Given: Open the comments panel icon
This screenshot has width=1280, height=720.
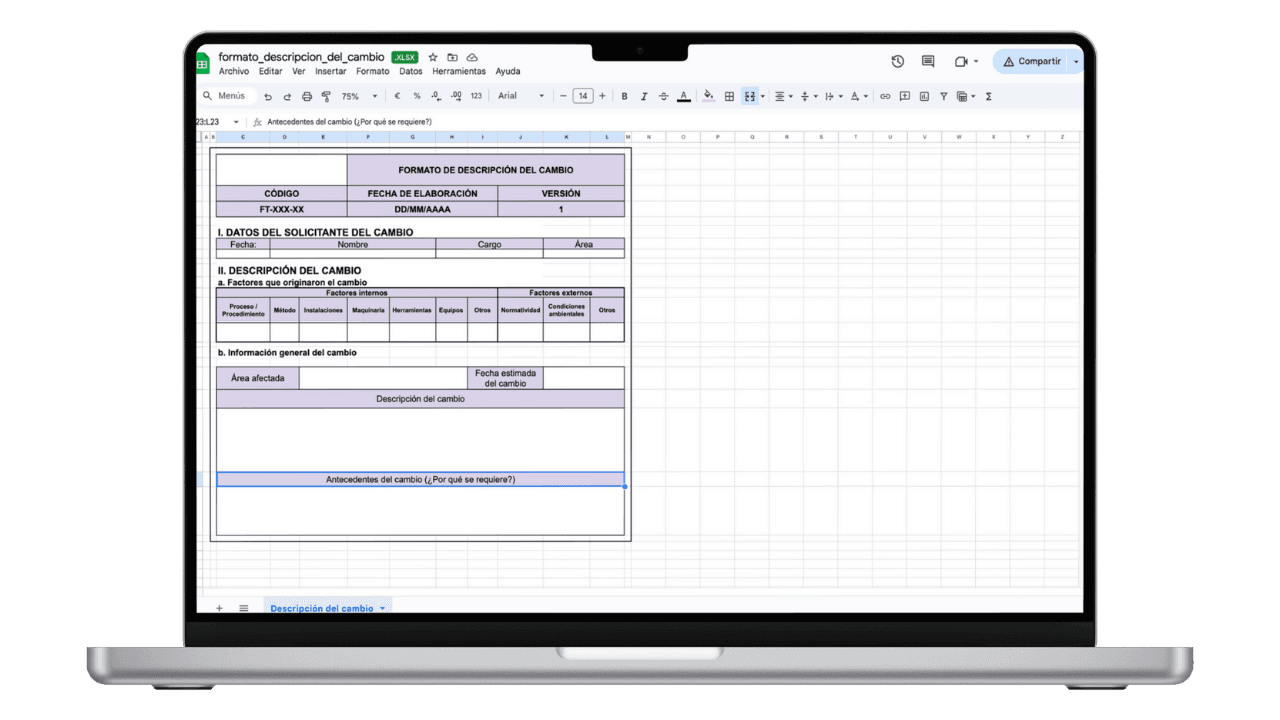Looking at the screenshot, I should (928, 62).
